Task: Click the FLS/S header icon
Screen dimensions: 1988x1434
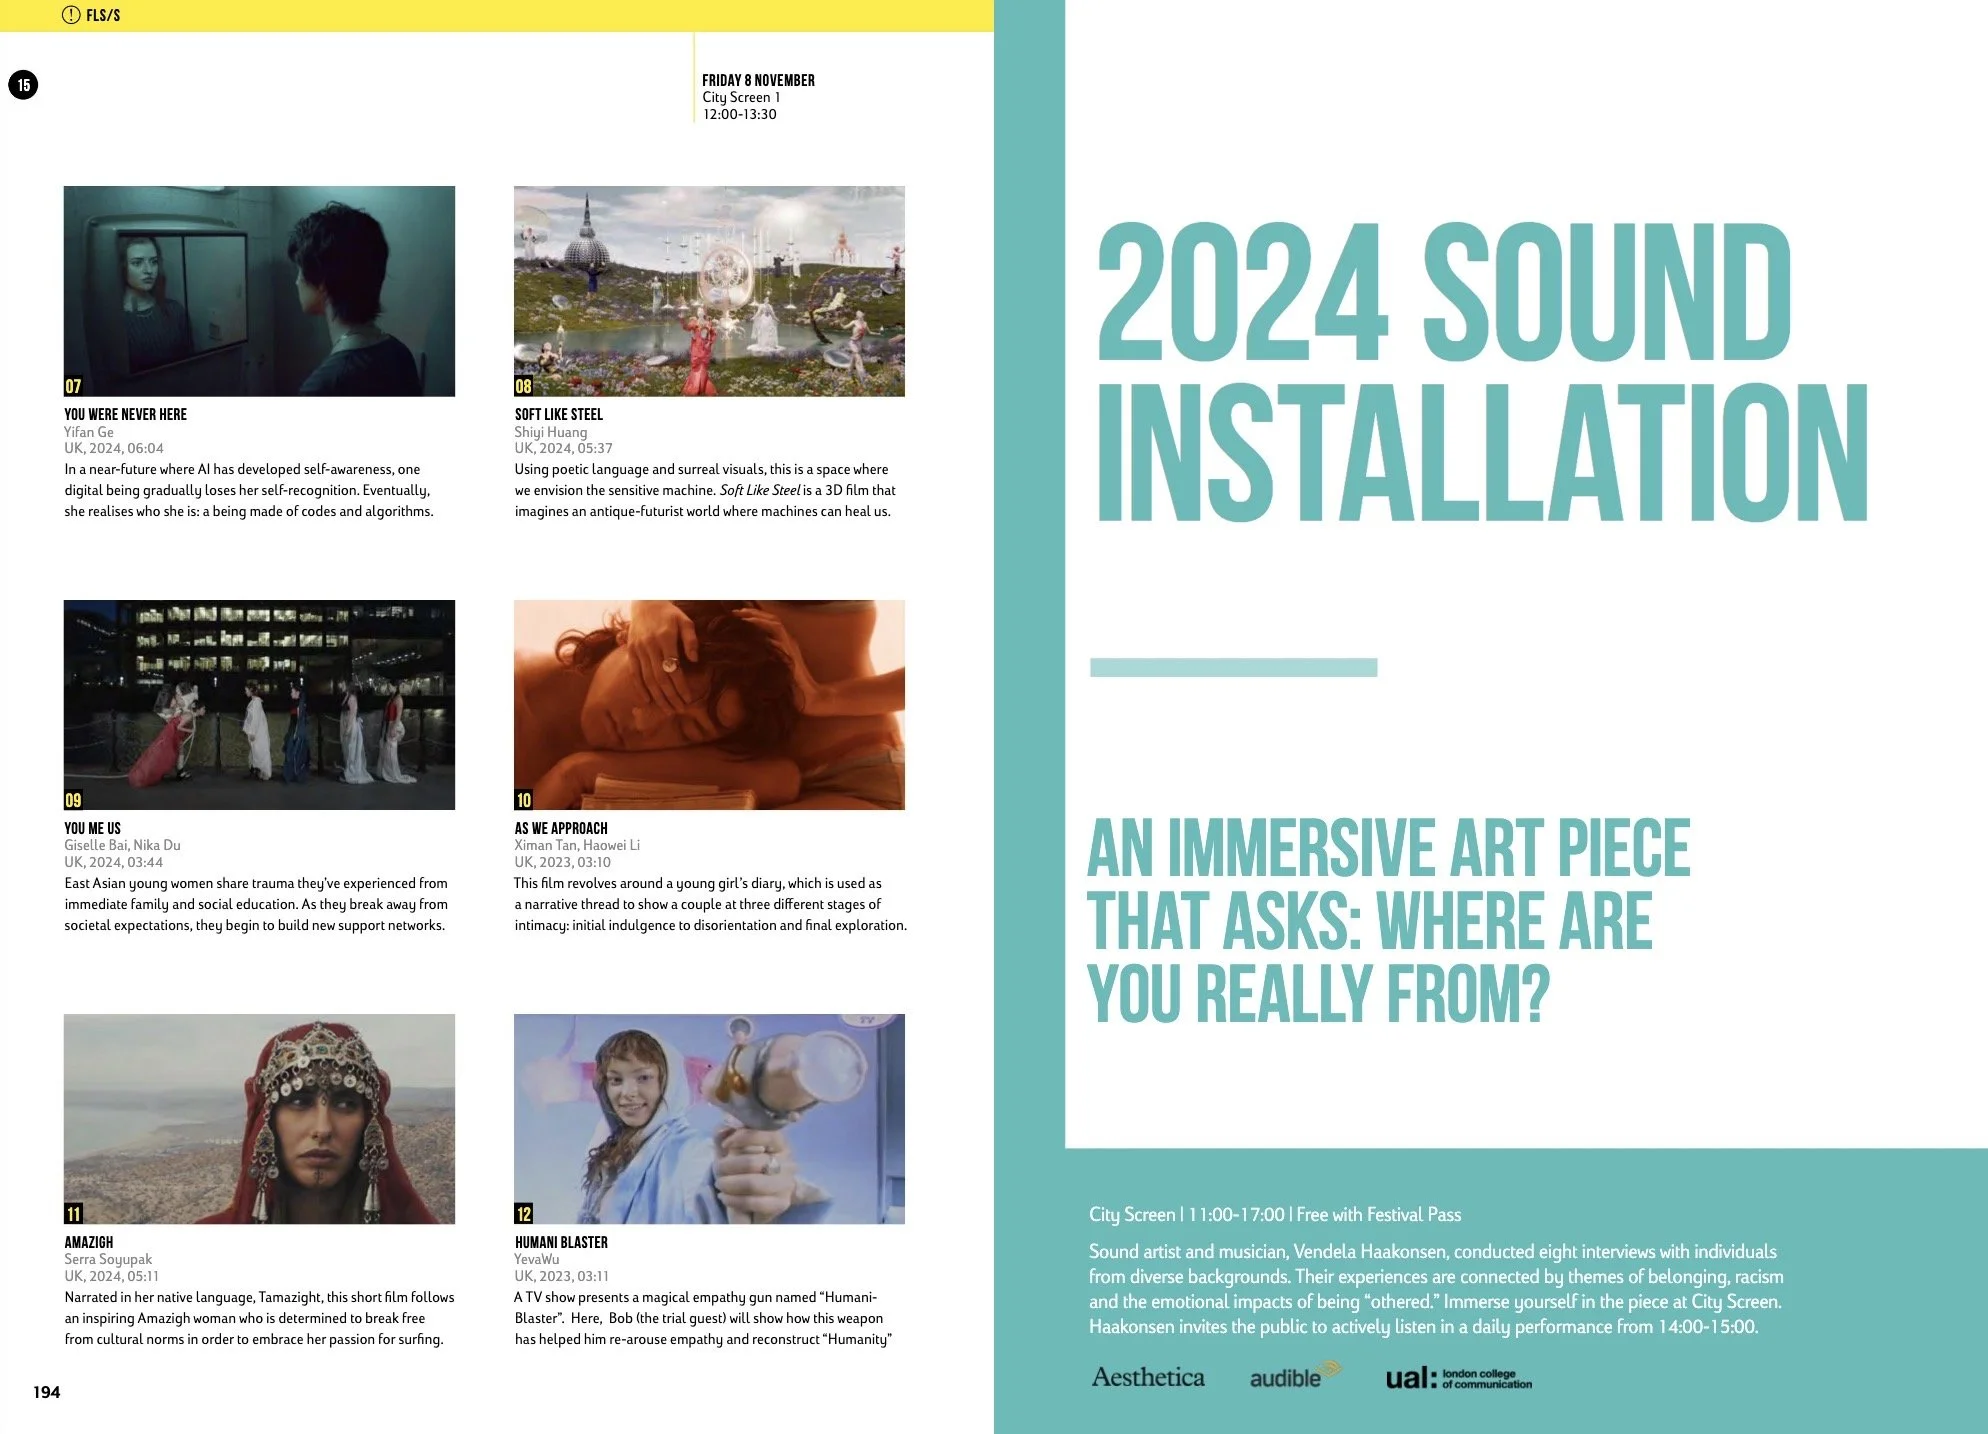Action: coord(71,15)
